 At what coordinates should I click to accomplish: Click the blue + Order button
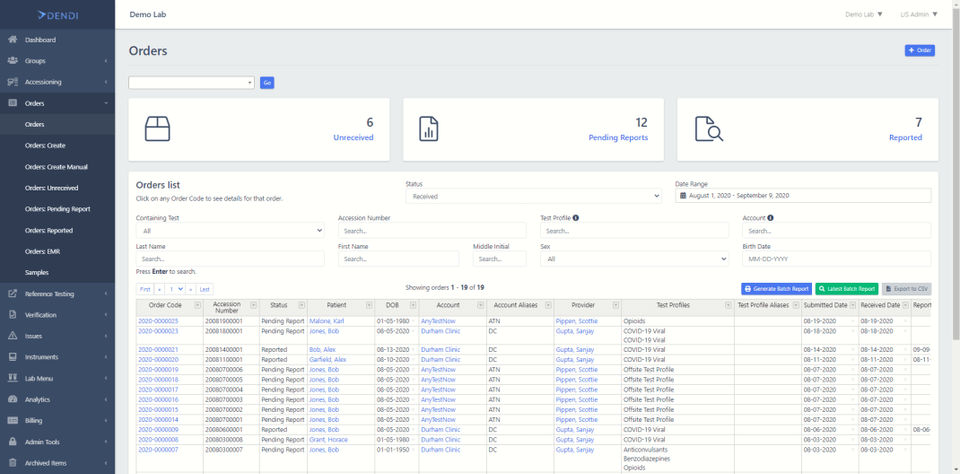[920, 50]
